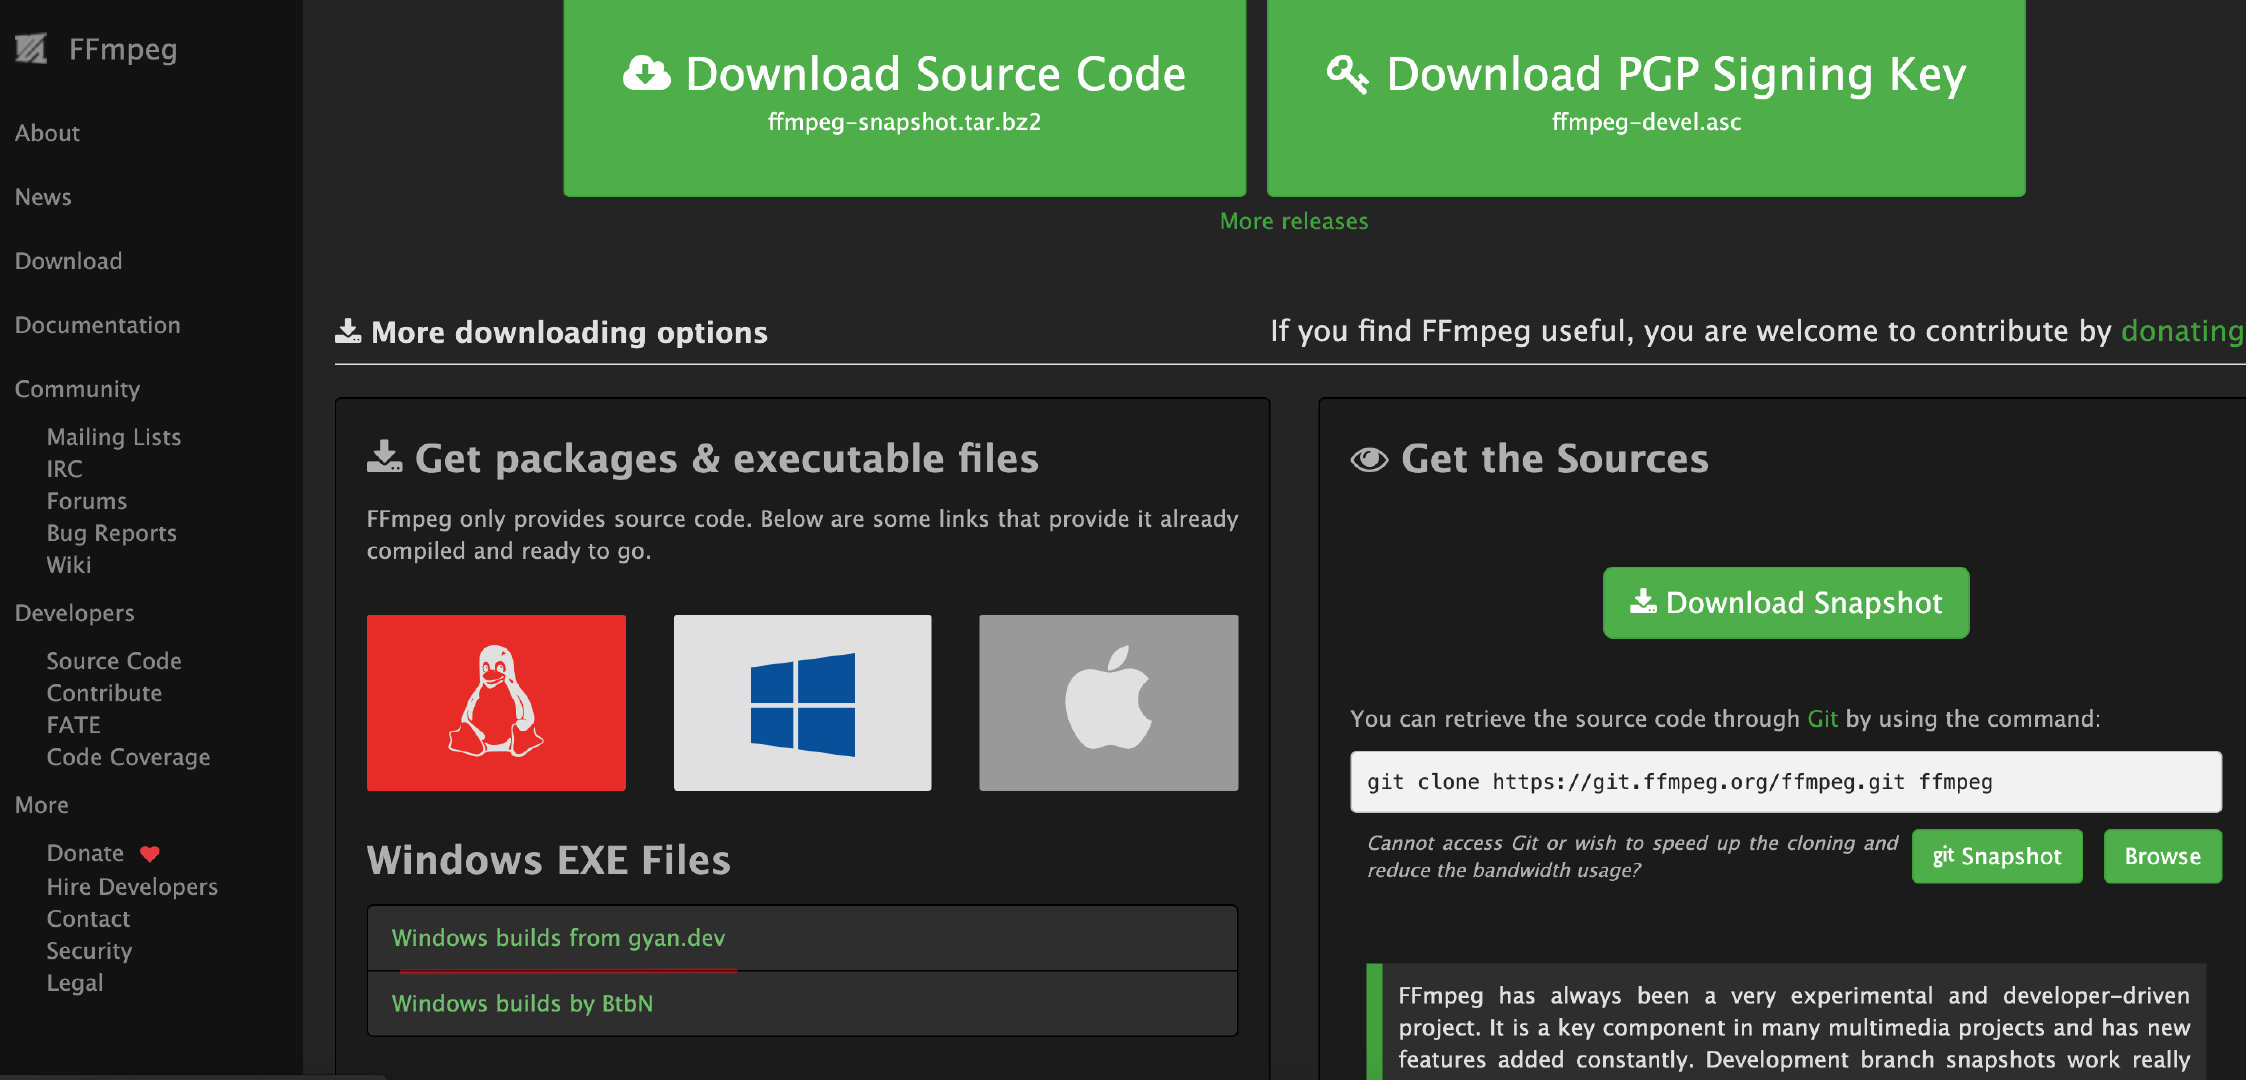Click the key icon on PGP Signing Key
The height and width of the screenshot is (1080, 2246).
pos(1347,73)
